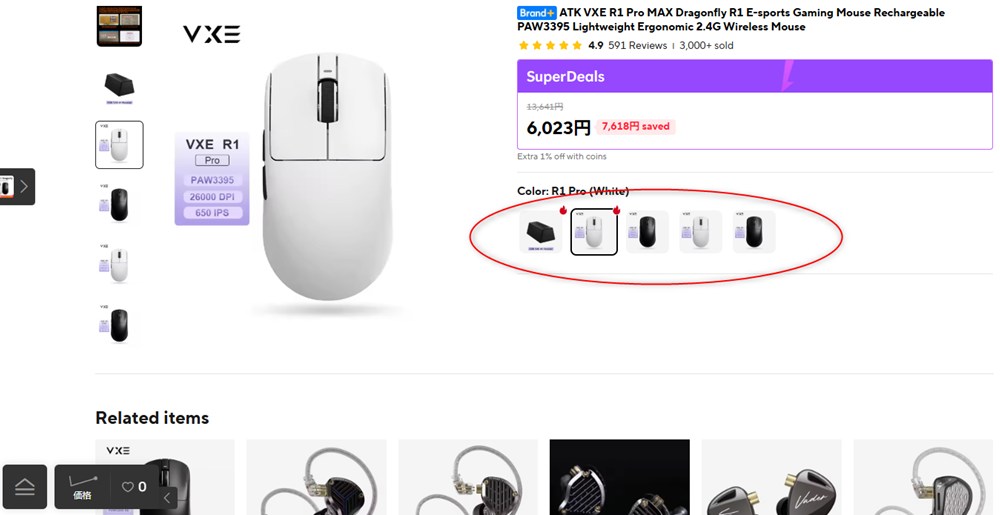Open the first related item with VXE mouse
Screen dimensions: 1000x515
(165, 478)
